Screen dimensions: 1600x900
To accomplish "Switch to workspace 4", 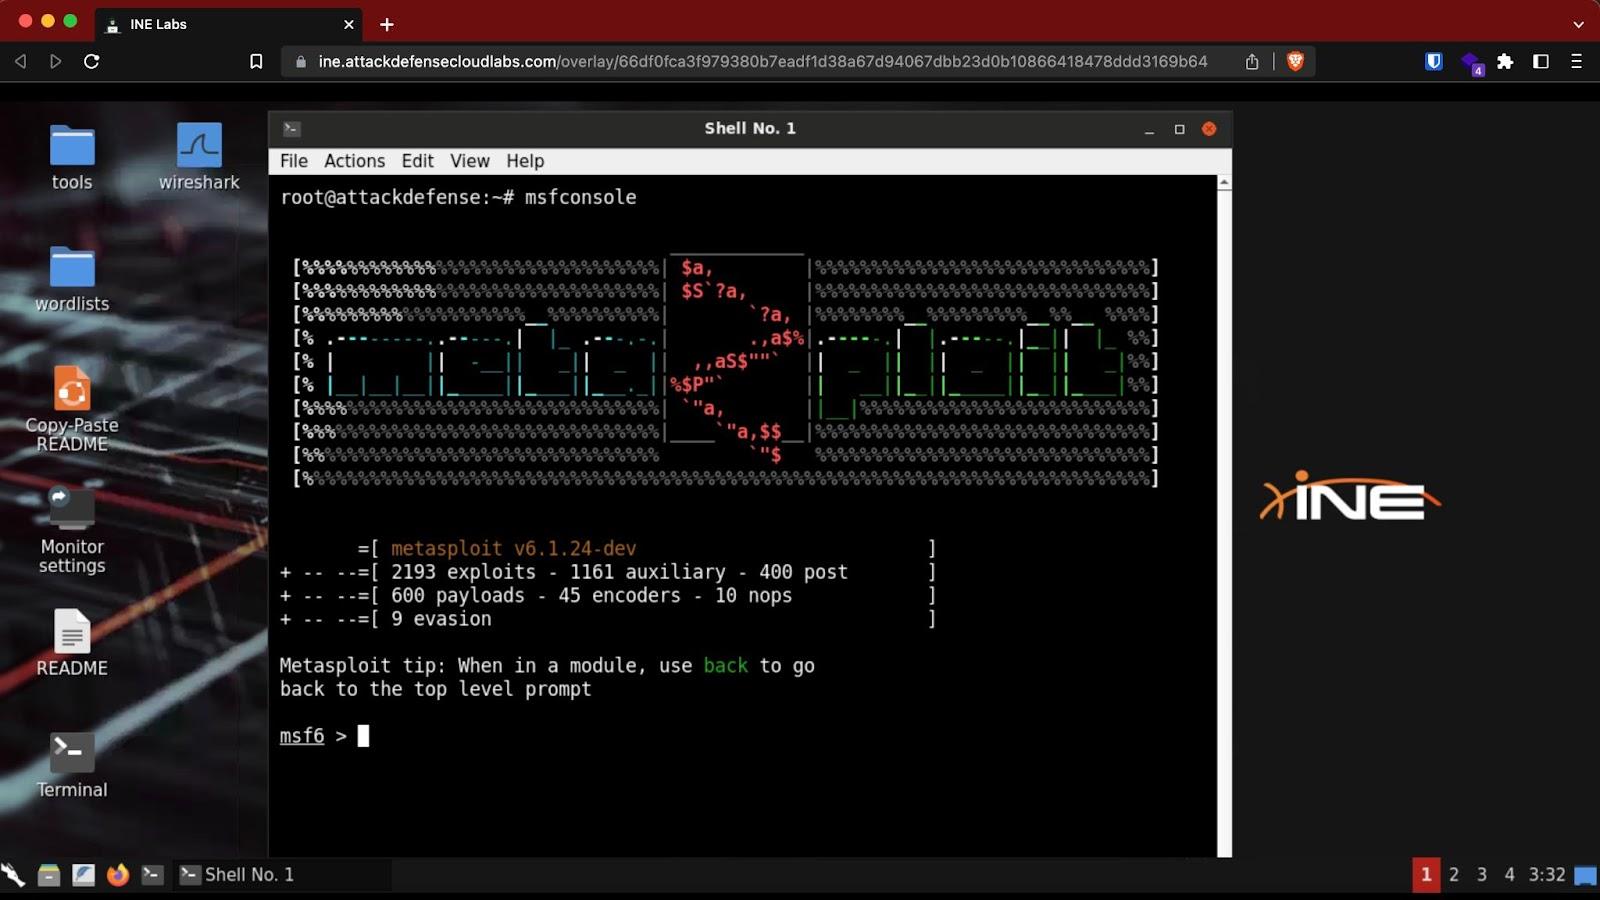I will click(1510, 875).
